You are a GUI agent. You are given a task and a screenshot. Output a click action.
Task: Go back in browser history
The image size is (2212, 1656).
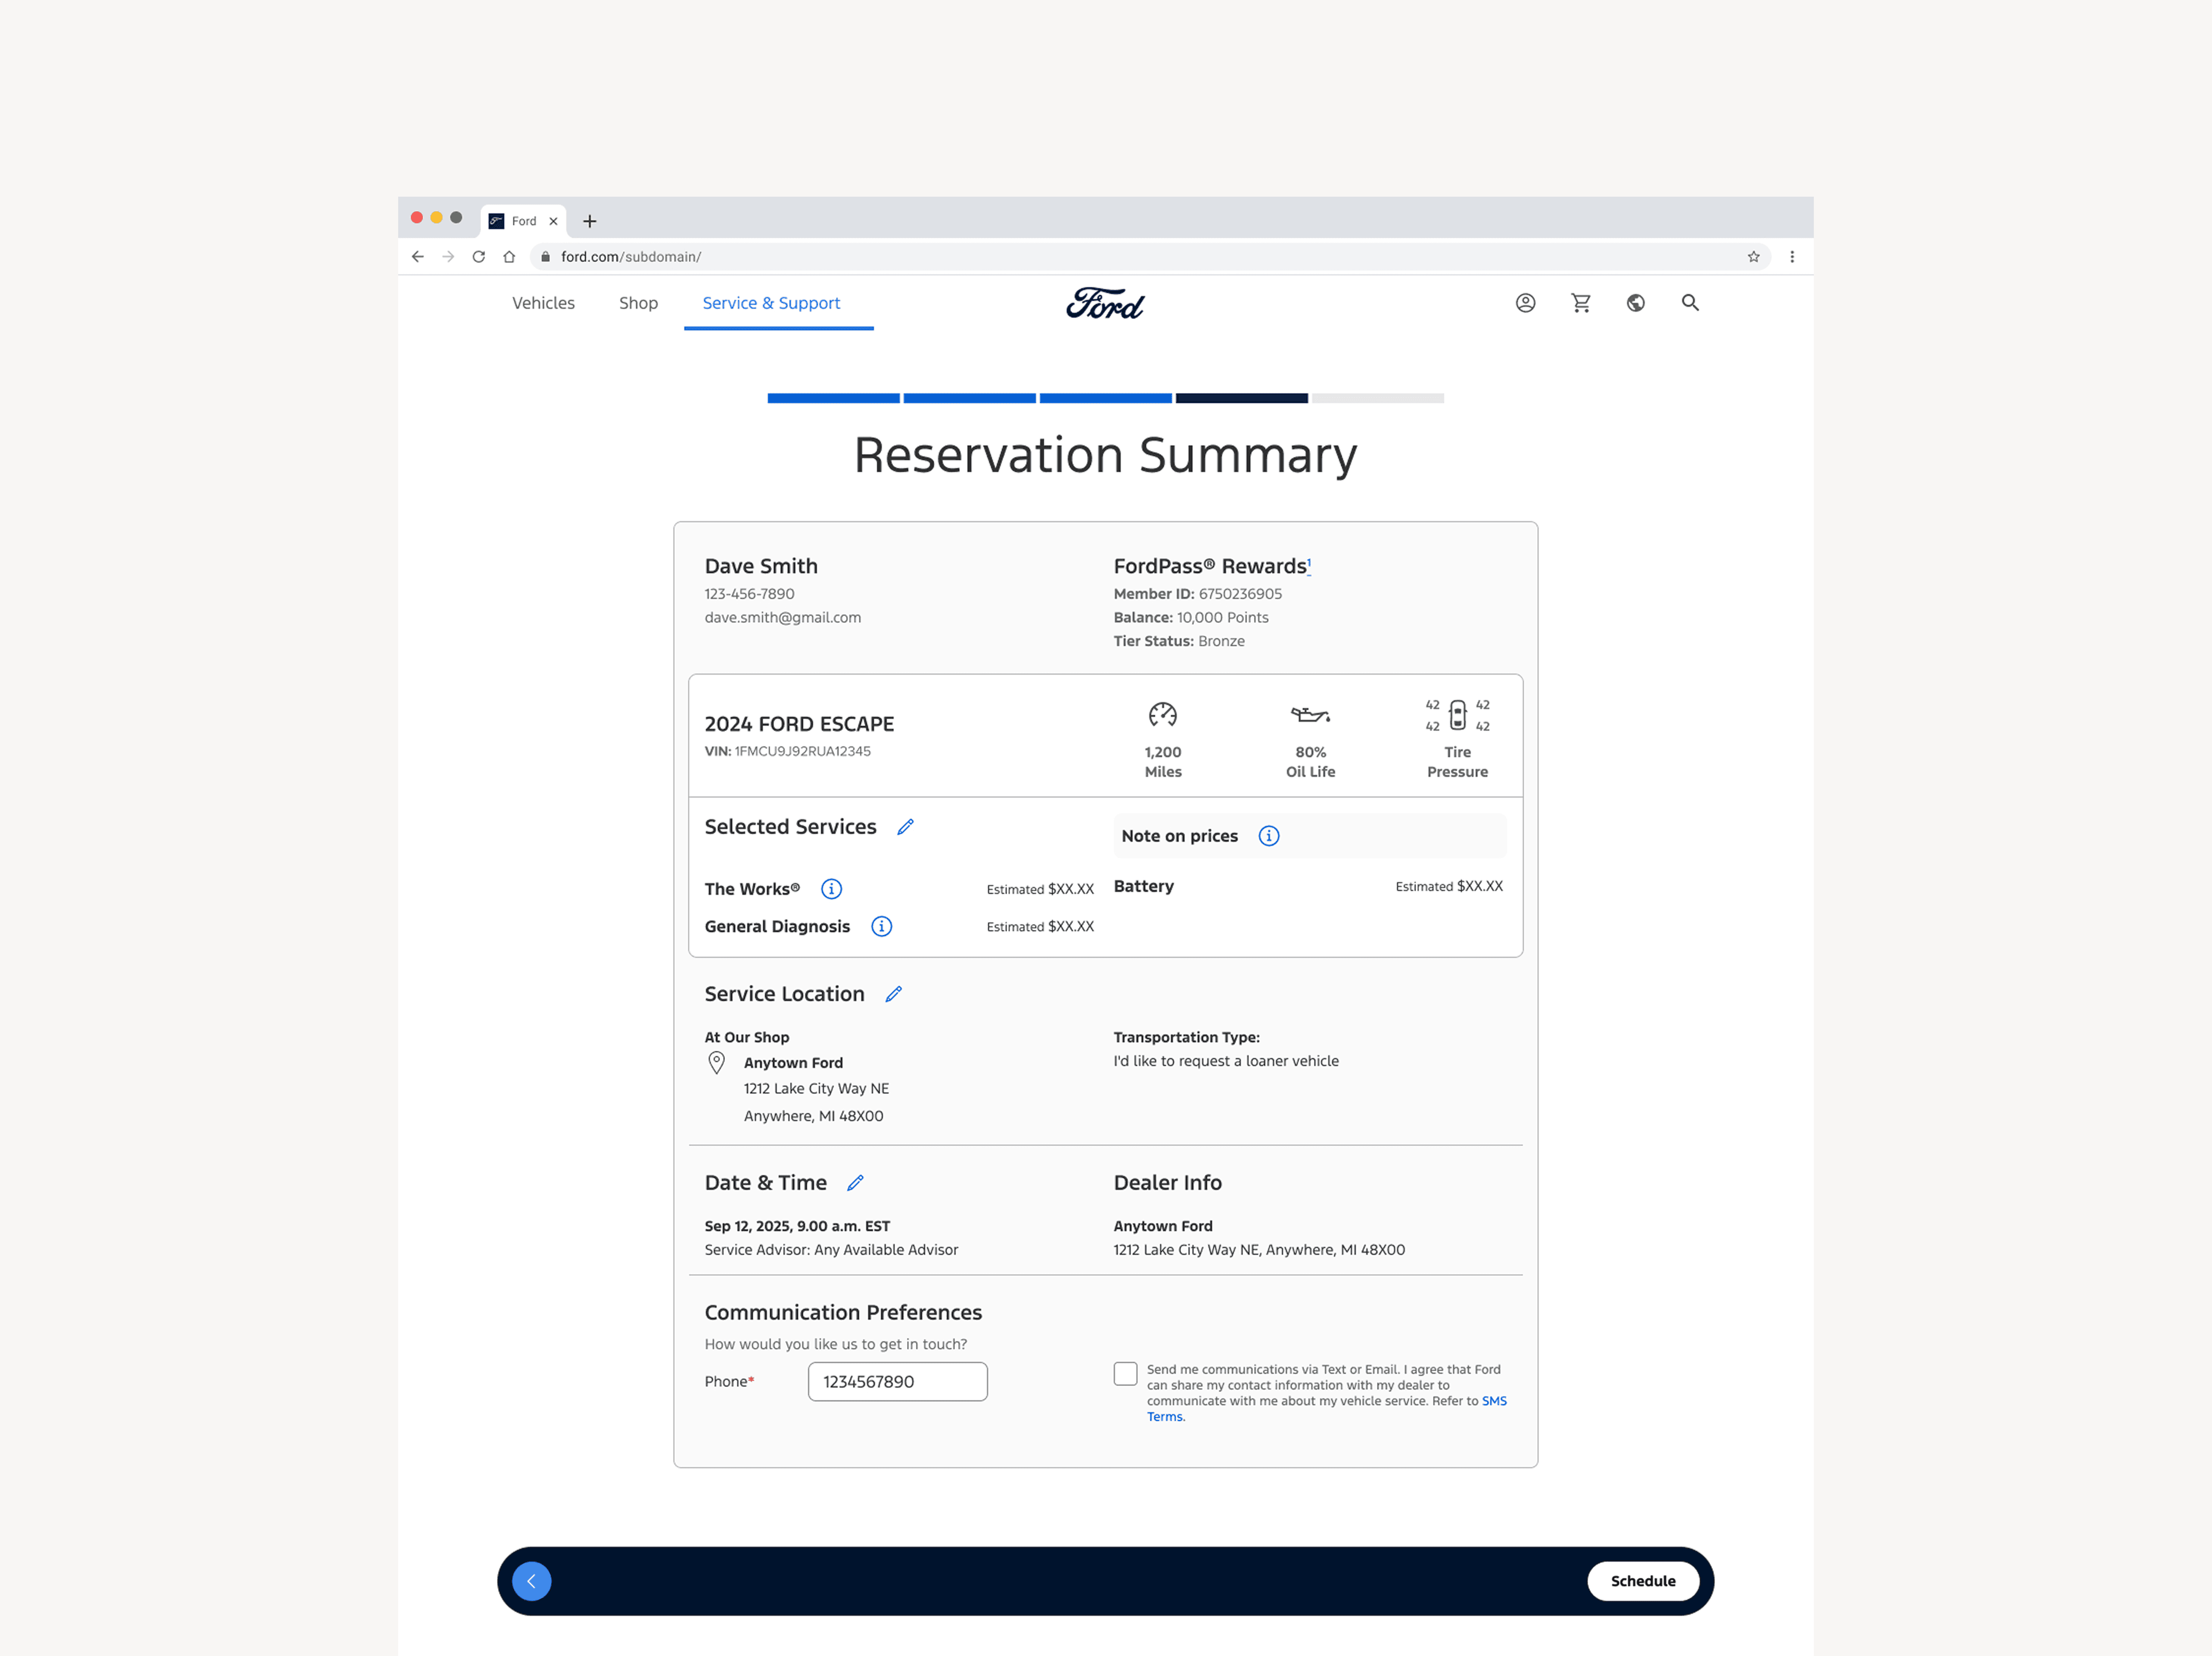click(418, 257)
